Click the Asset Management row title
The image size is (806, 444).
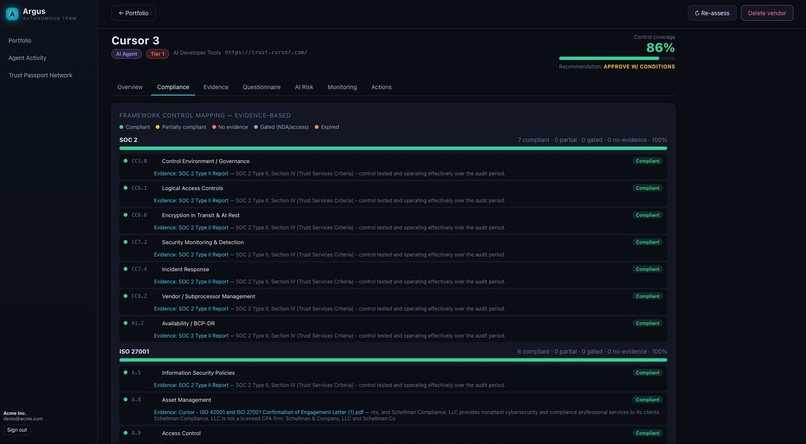pyautogui.click(x=187, y=400)
